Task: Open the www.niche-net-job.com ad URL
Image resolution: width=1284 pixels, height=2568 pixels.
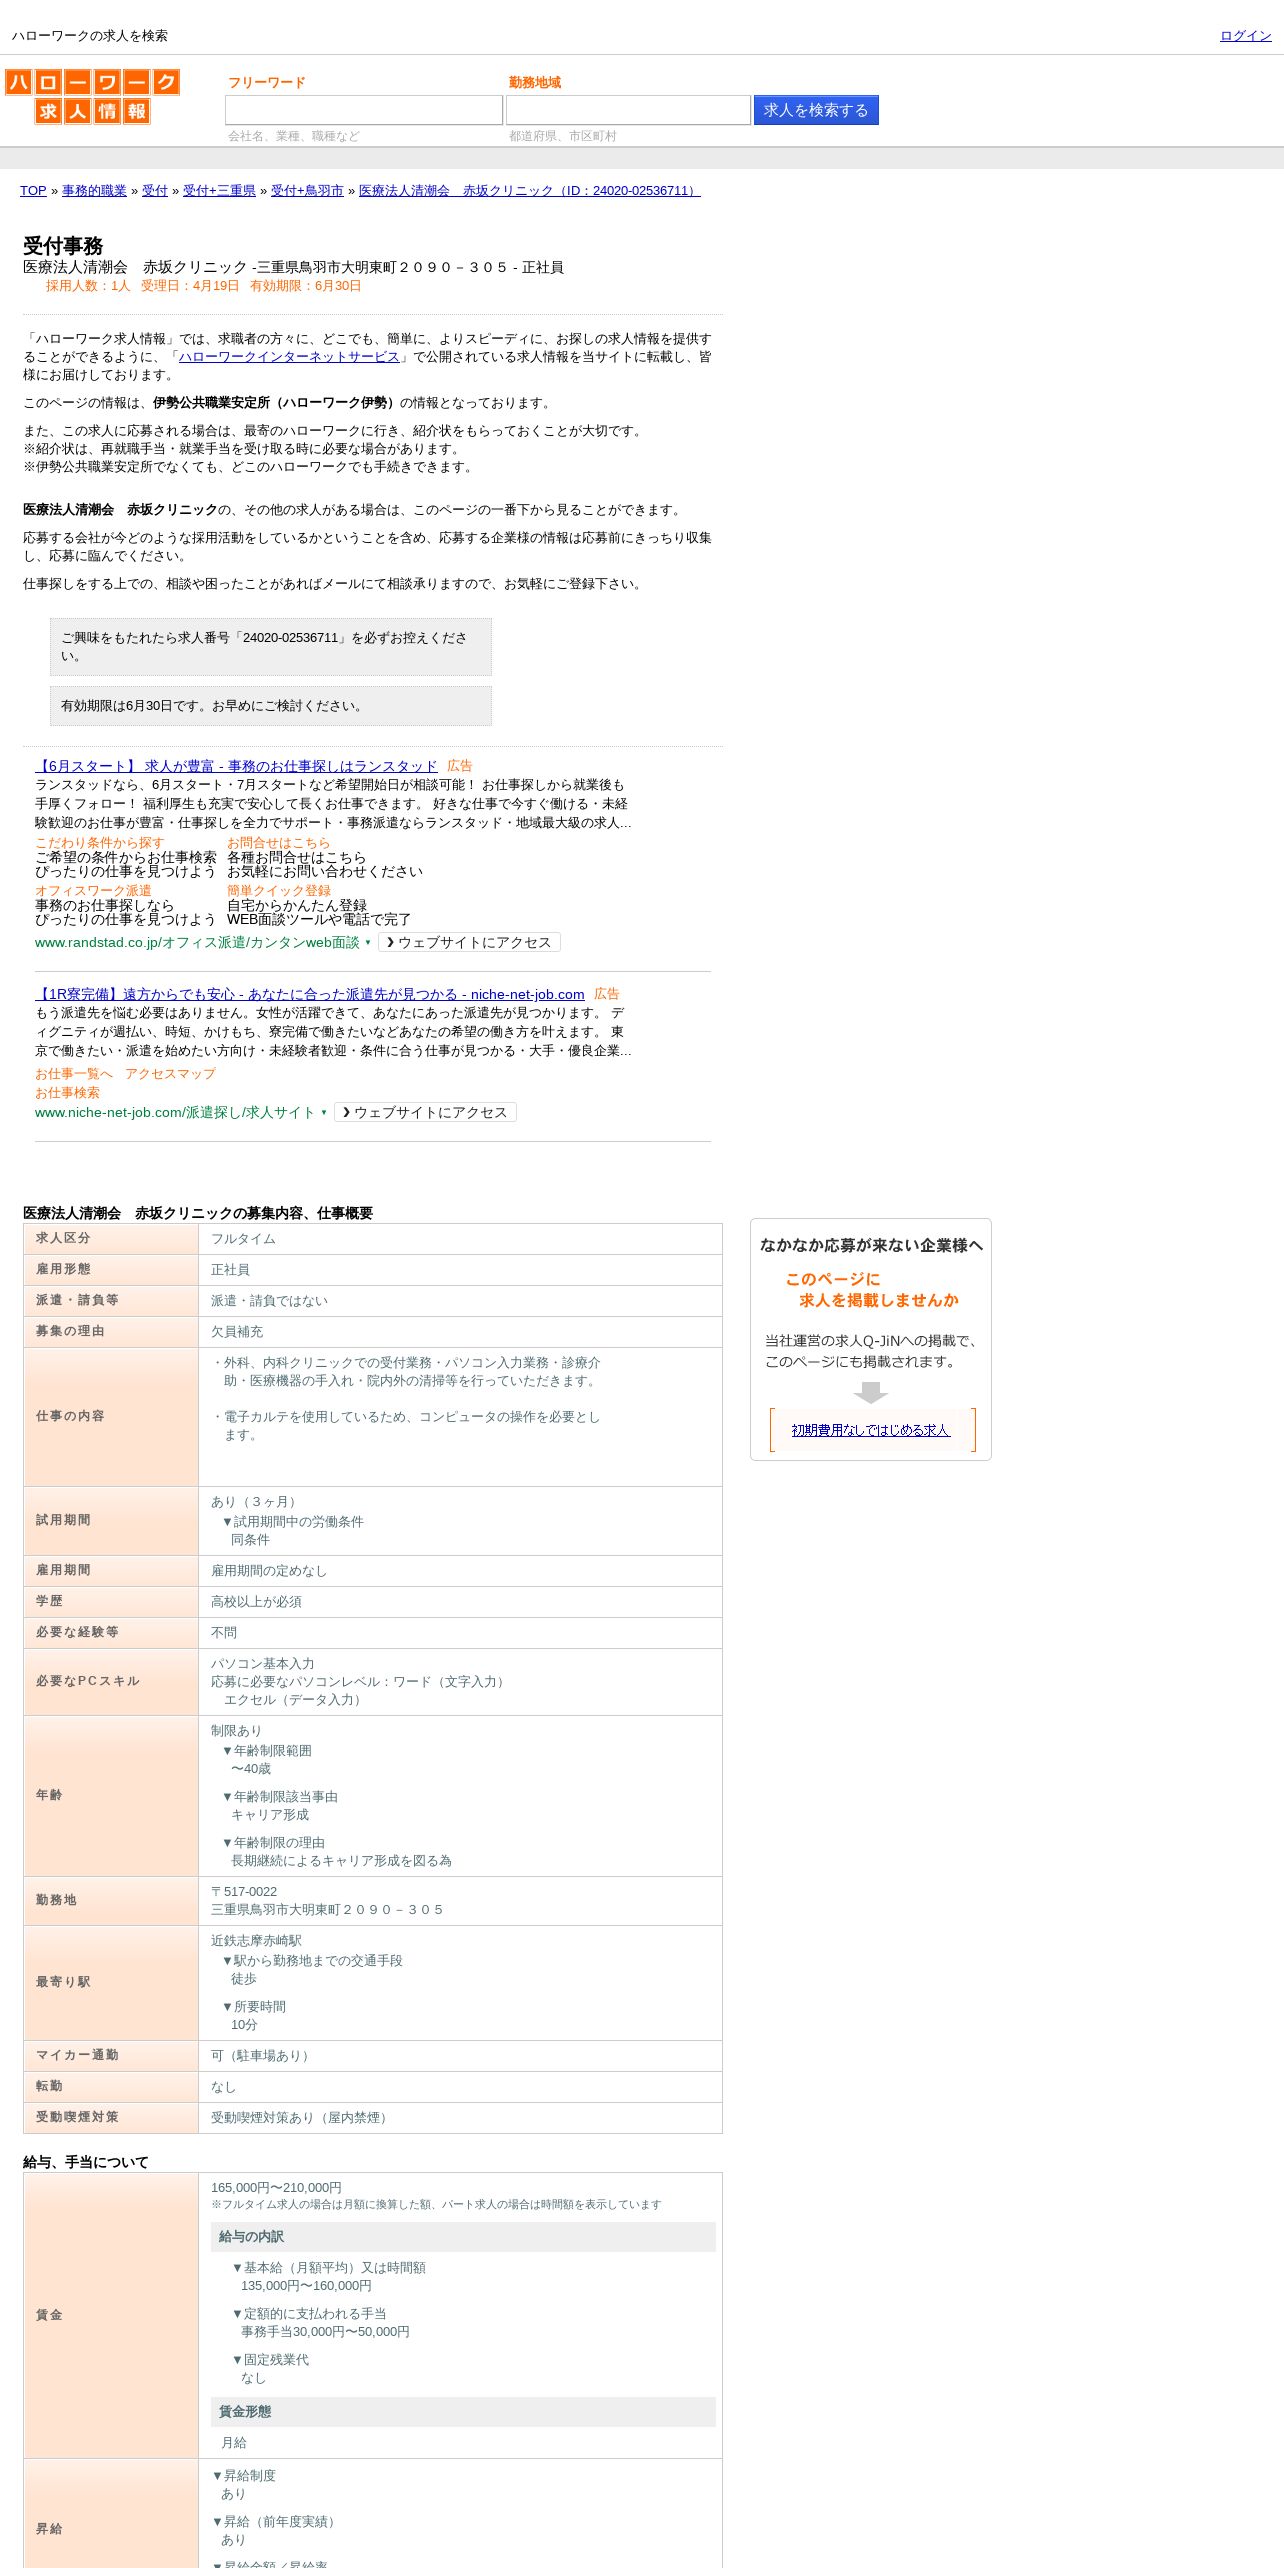Action: point(175,1113)
